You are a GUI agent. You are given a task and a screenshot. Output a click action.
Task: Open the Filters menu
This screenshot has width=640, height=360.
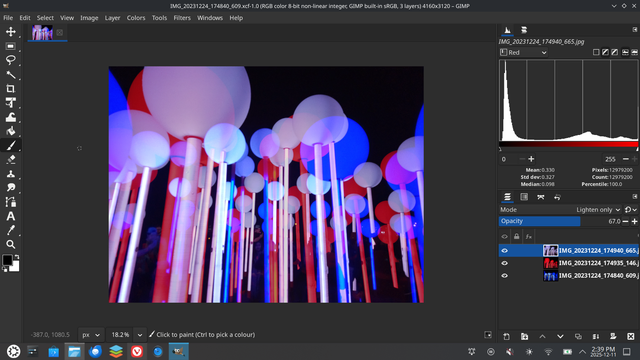182,18
